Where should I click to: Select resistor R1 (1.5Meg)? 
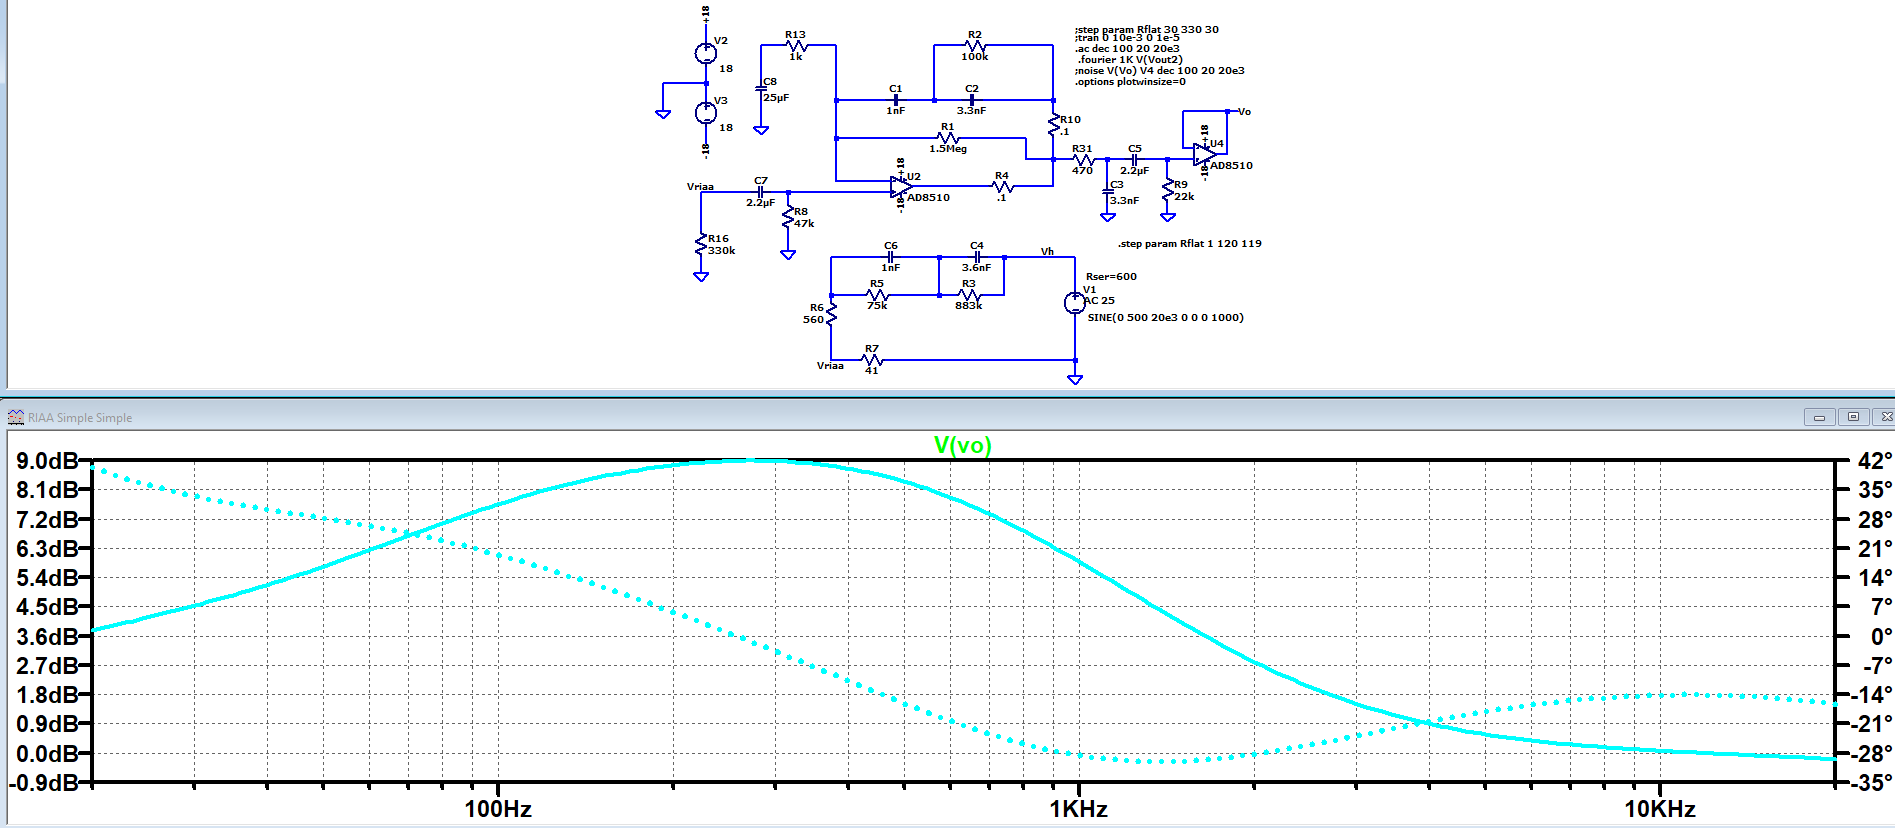tap(948, 138)
